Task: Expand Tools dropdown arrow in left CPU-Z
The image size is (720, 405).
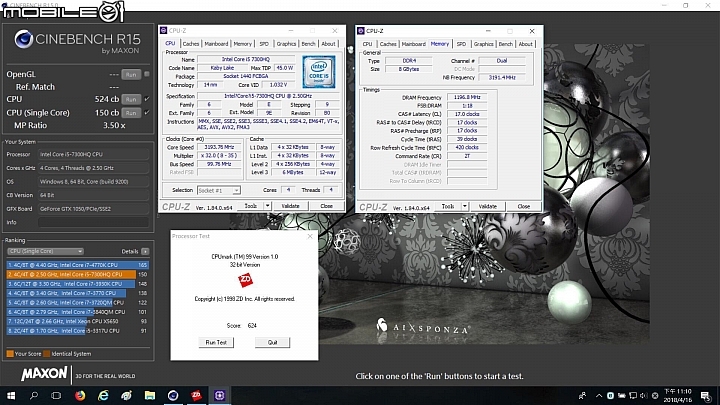Action: click(x=267, y=206)
